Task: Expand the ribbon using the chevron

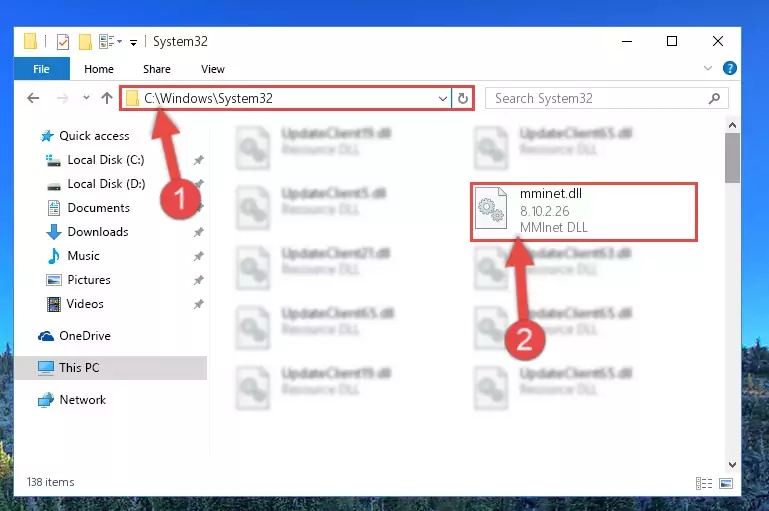Action: point(708,68)
